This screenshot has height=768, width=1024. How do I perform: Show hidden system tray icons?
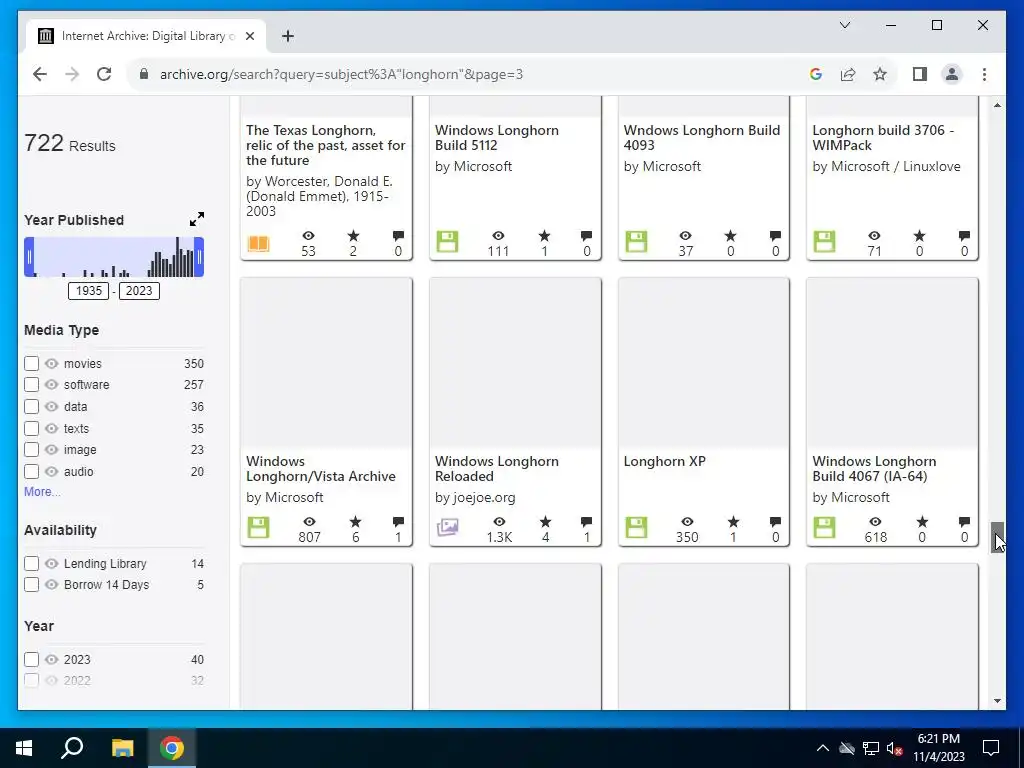[x=823, y=748]
